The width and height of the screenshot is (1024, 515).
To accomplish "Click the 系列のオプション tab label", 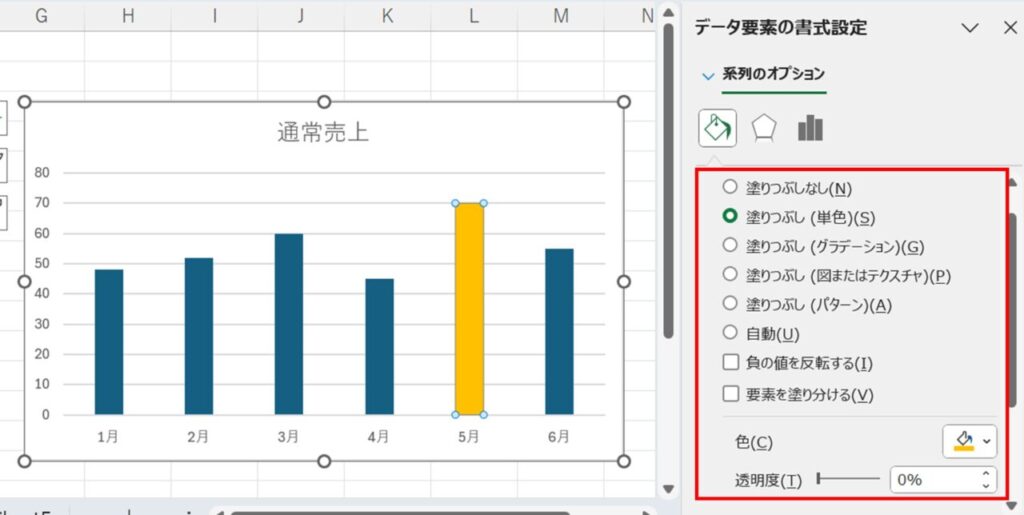I will tap(773, 74).
